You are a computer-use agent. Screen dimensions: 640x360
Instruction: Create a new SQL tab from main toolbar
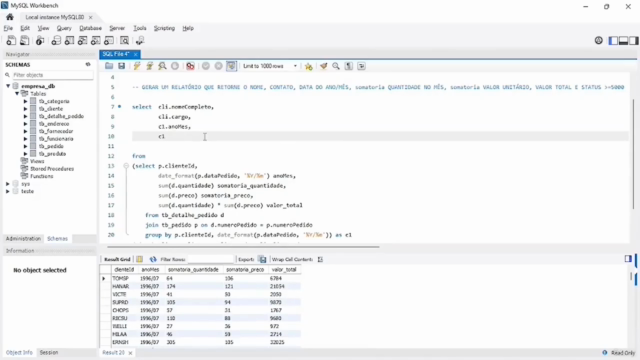[11, 40]
